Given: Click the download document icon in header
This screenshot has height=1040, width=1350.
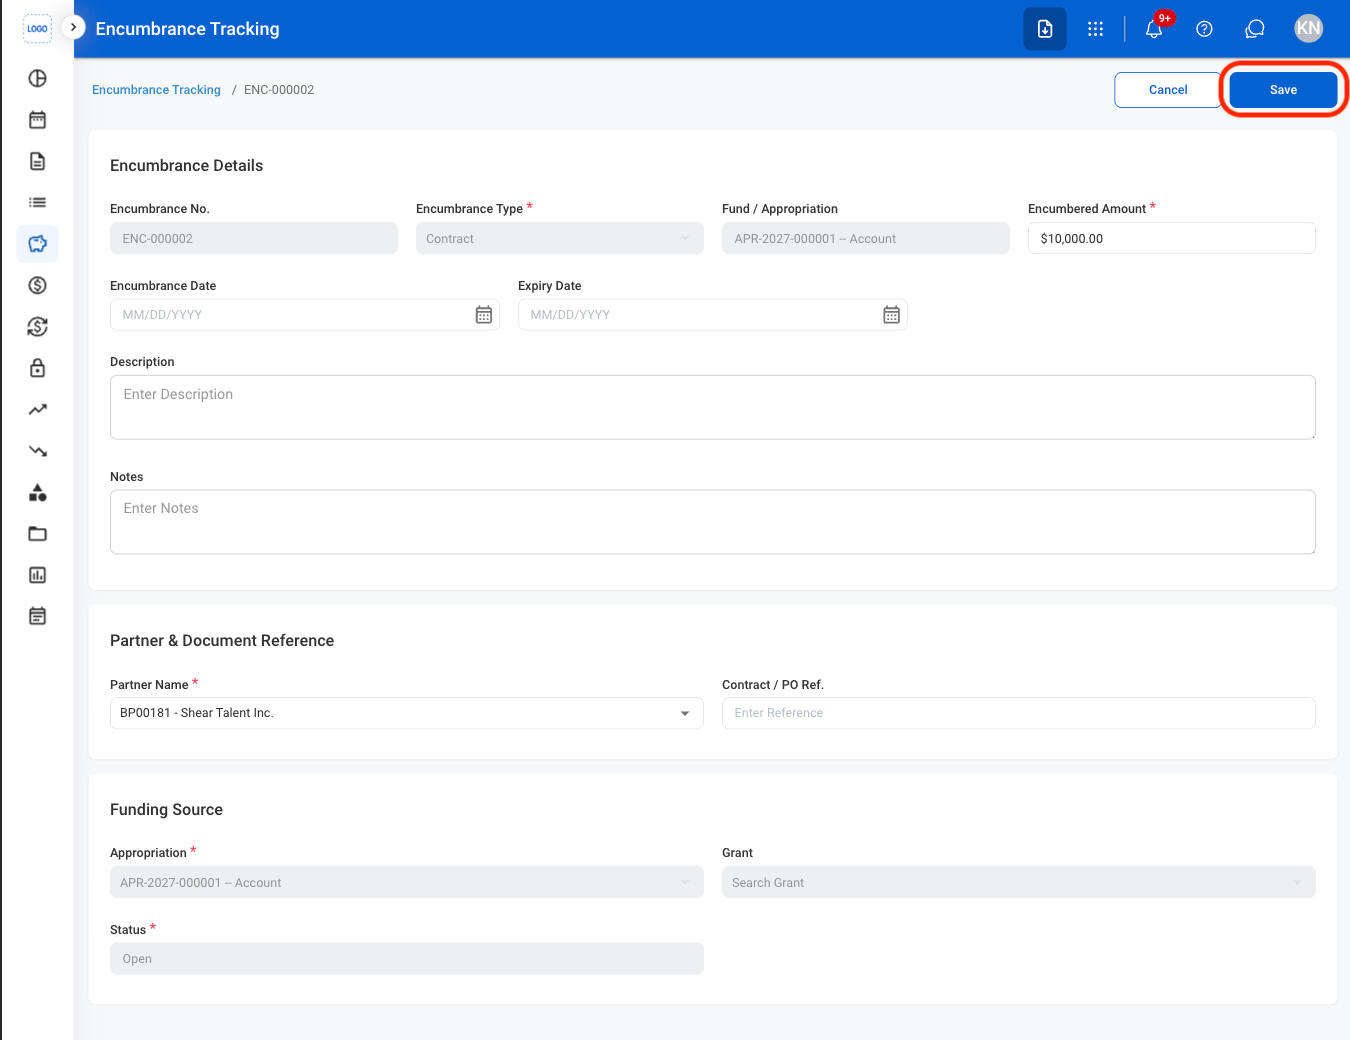Looking at the screenshot, I should [1045, 29].
